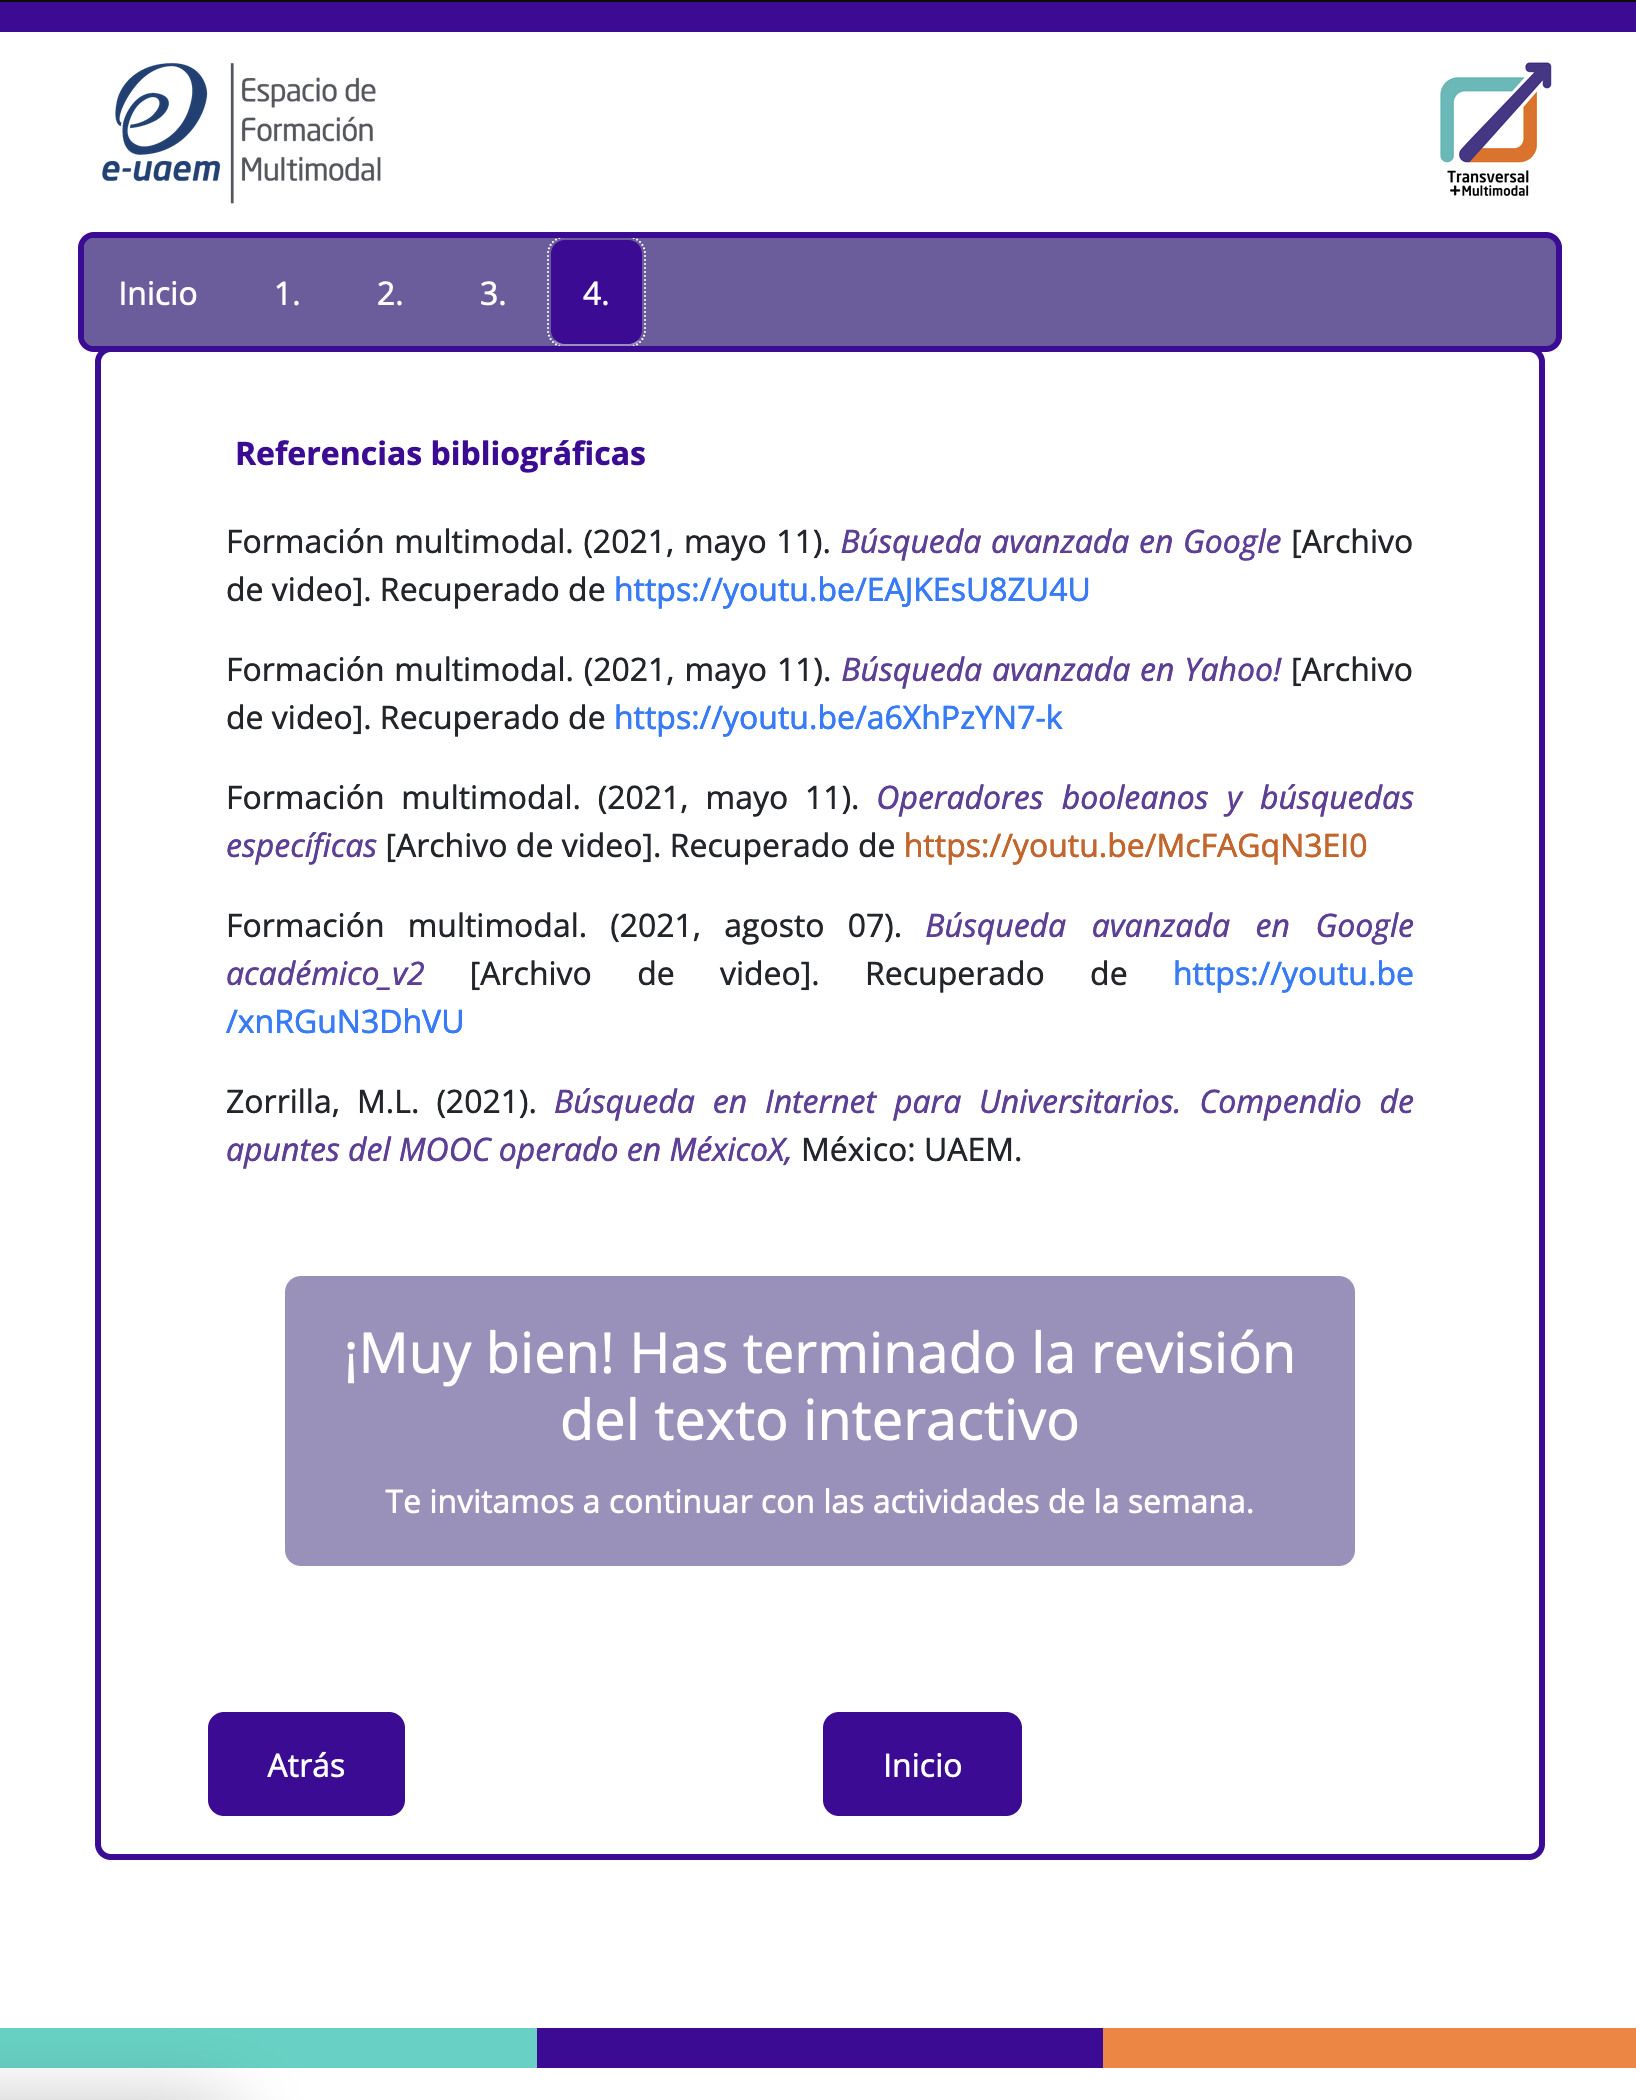Click the Transversal +Multimodal arrow logo
Screen dimensions: 1636x2100
[1494, 128]
